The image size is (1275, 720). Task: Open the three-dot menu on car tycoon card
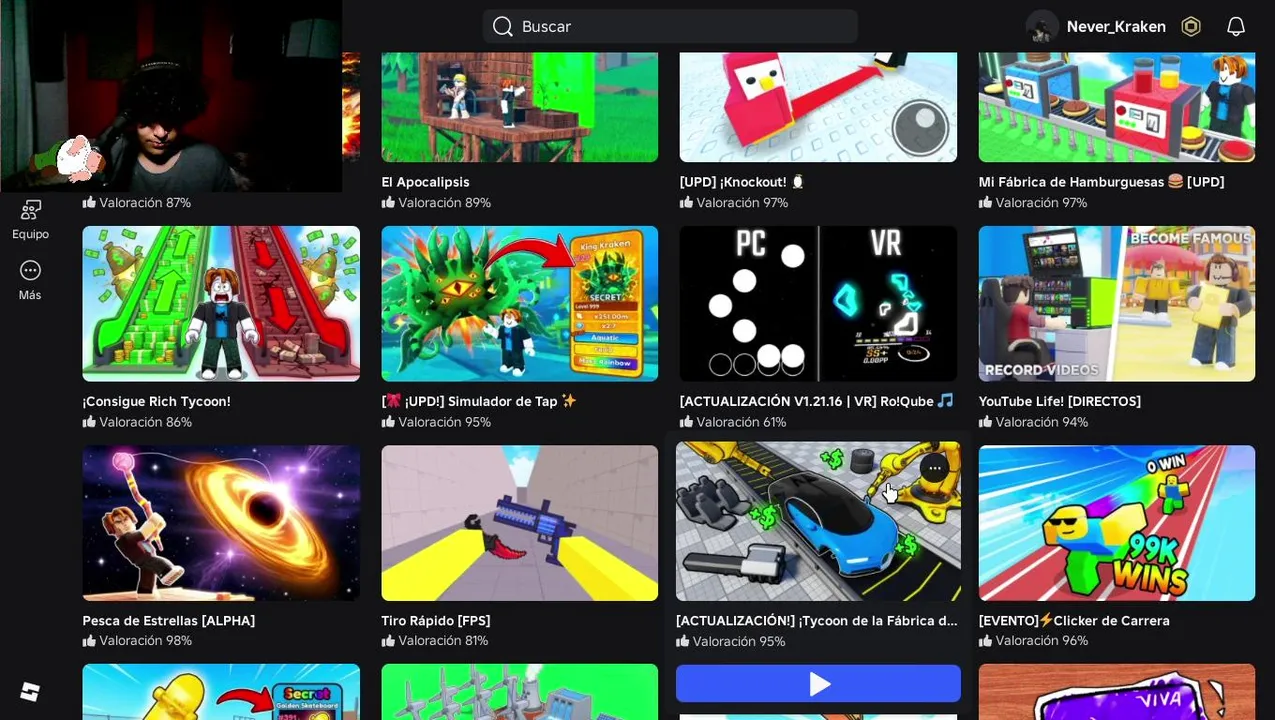(x=934, y=468)
